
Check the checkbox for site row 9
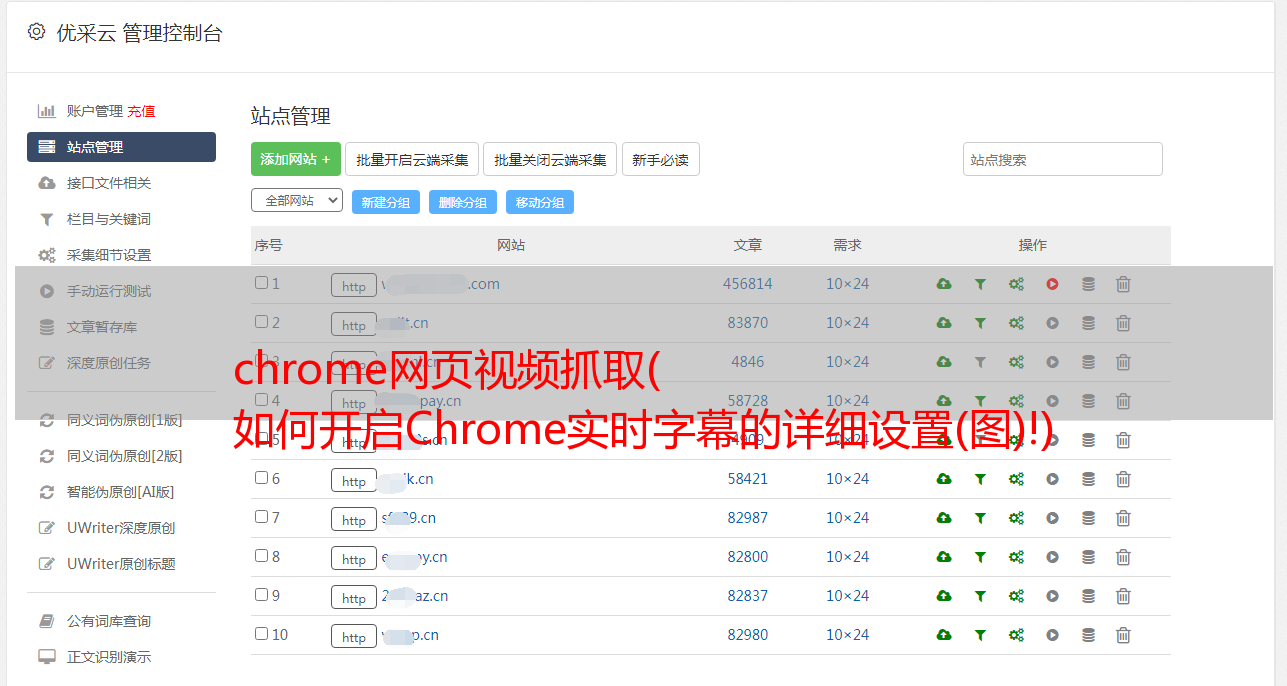261,595
